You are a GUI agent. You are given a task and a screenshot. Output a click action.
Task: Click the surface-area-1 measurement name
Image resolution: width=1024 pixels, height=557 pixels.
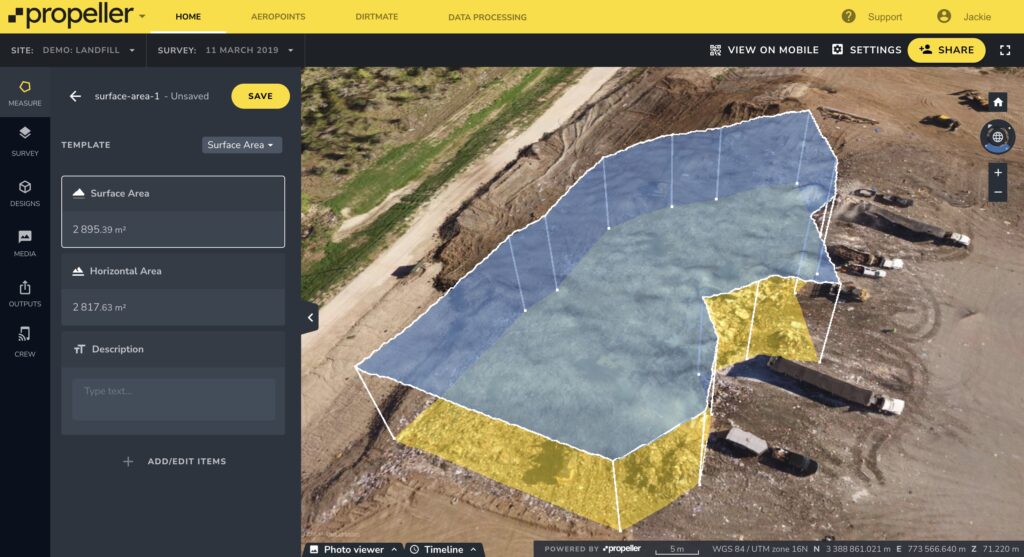(127, 96)
